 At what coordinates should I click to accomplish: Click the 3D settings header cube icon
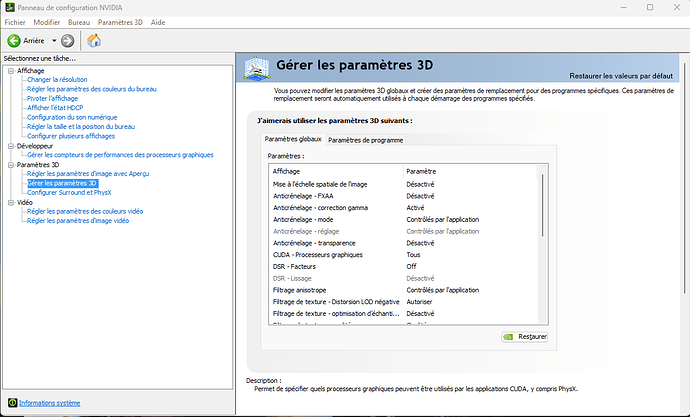(257, 68)
